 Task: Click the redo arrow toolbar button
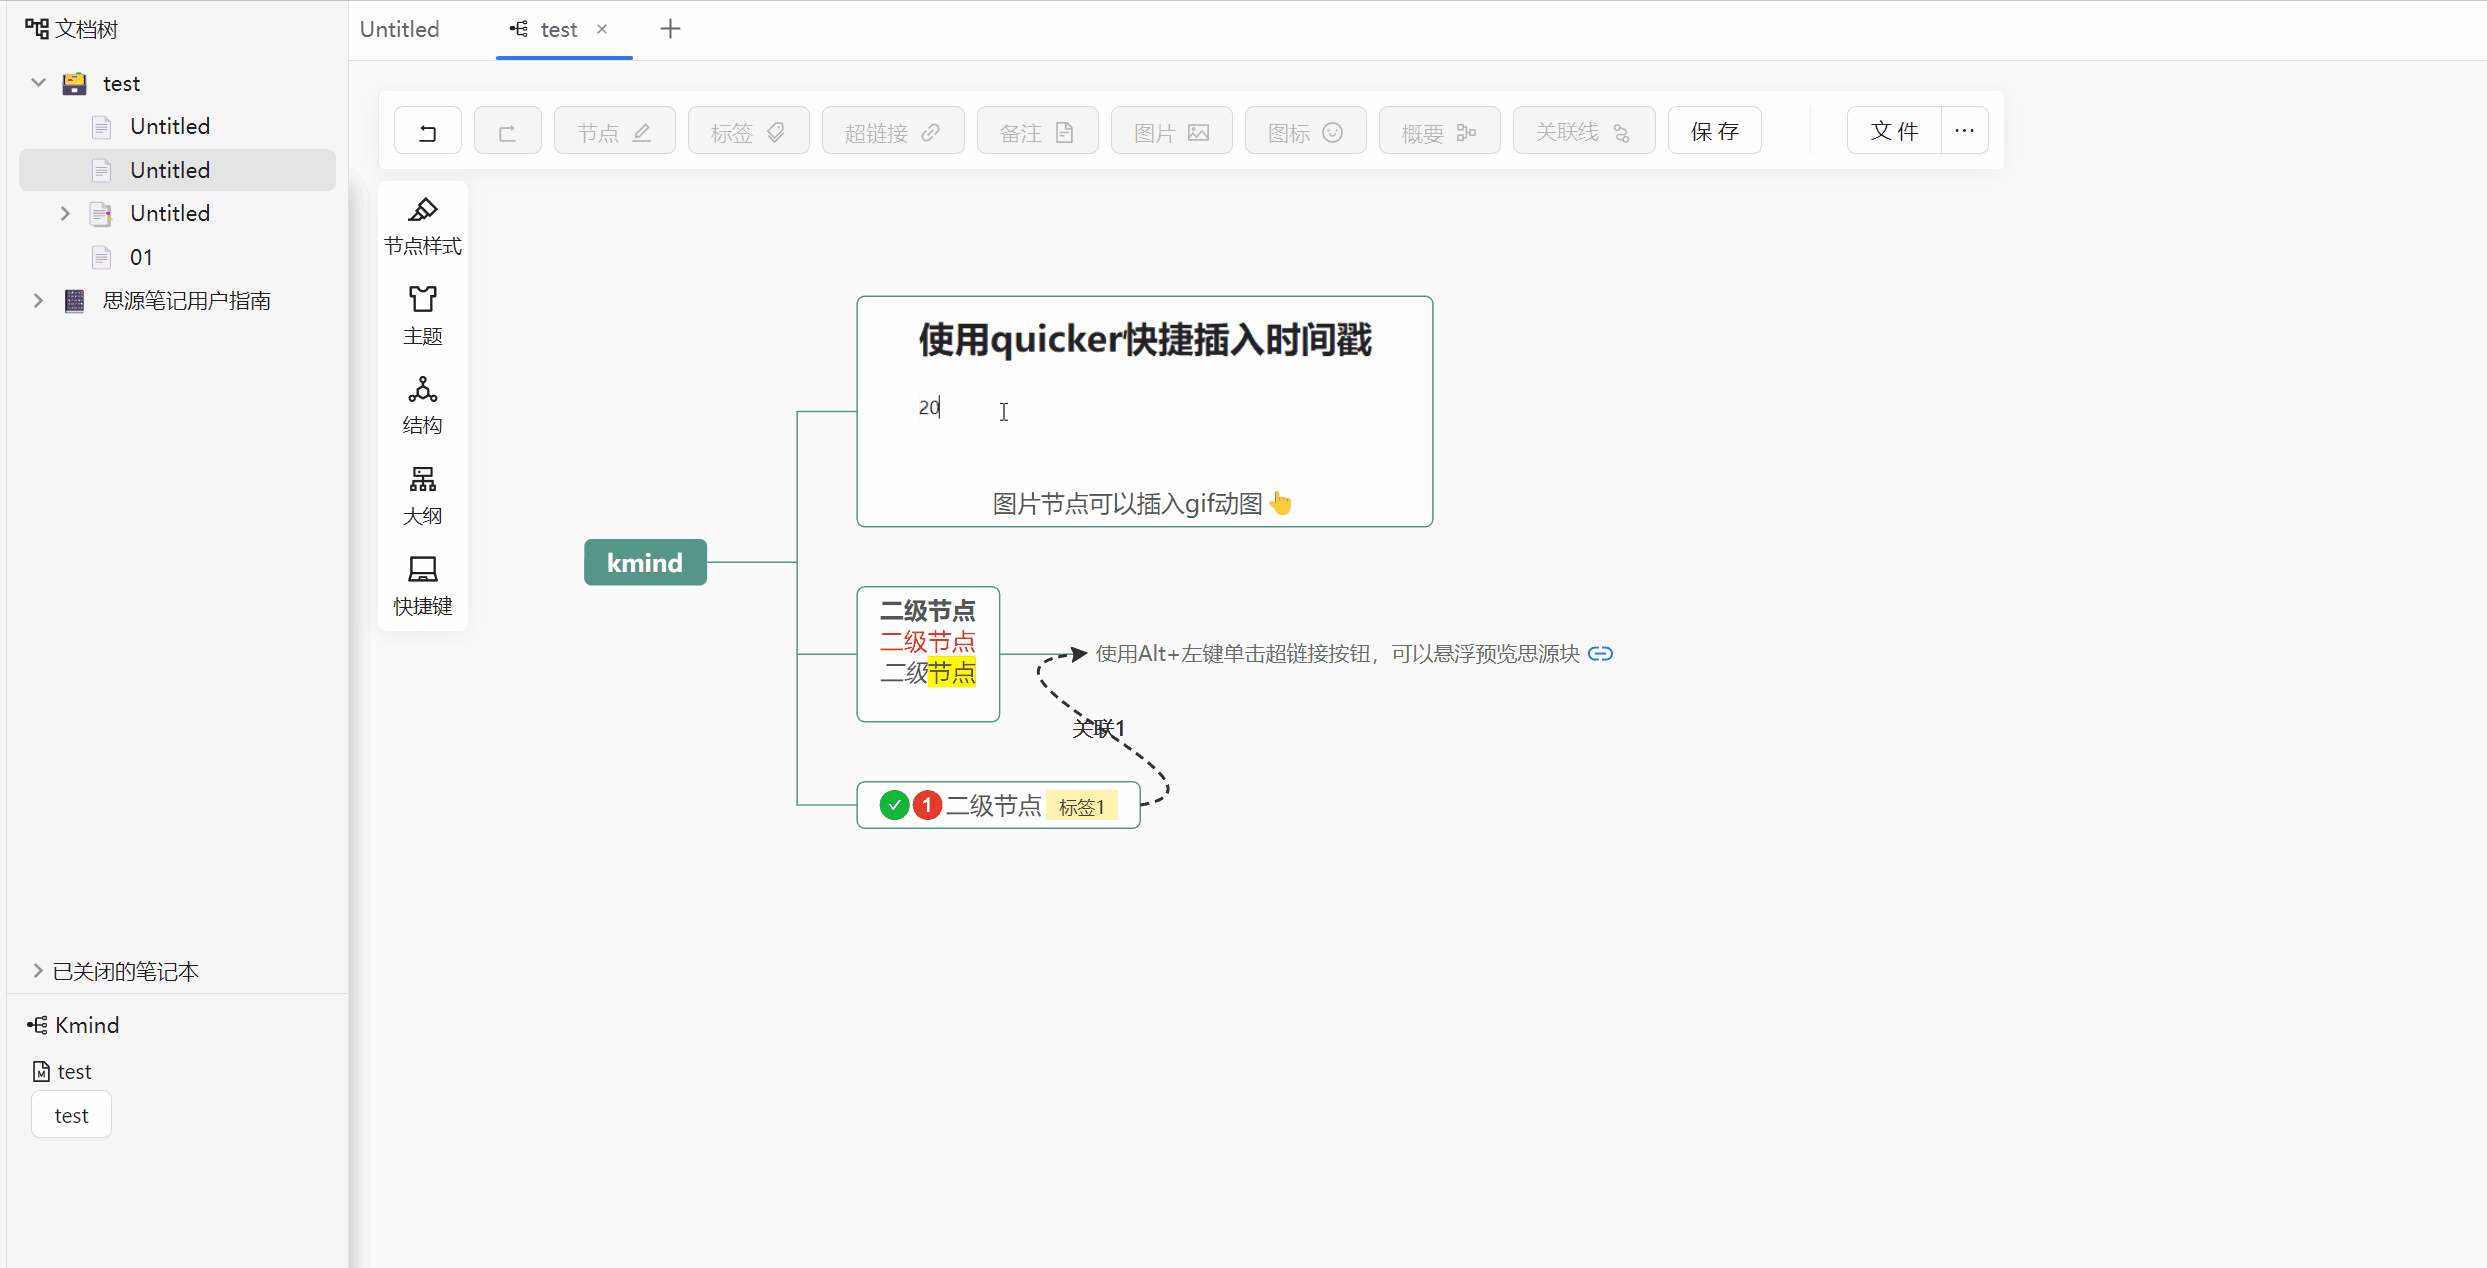507,132
